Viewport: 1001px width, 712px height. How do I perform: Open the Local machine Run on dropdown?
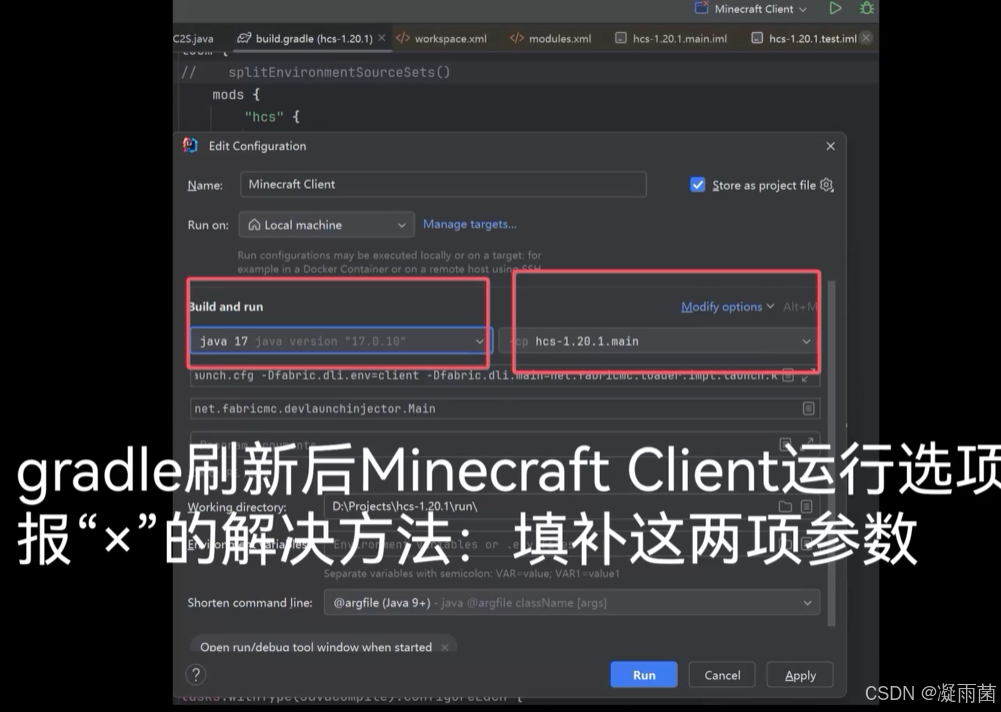326,225
